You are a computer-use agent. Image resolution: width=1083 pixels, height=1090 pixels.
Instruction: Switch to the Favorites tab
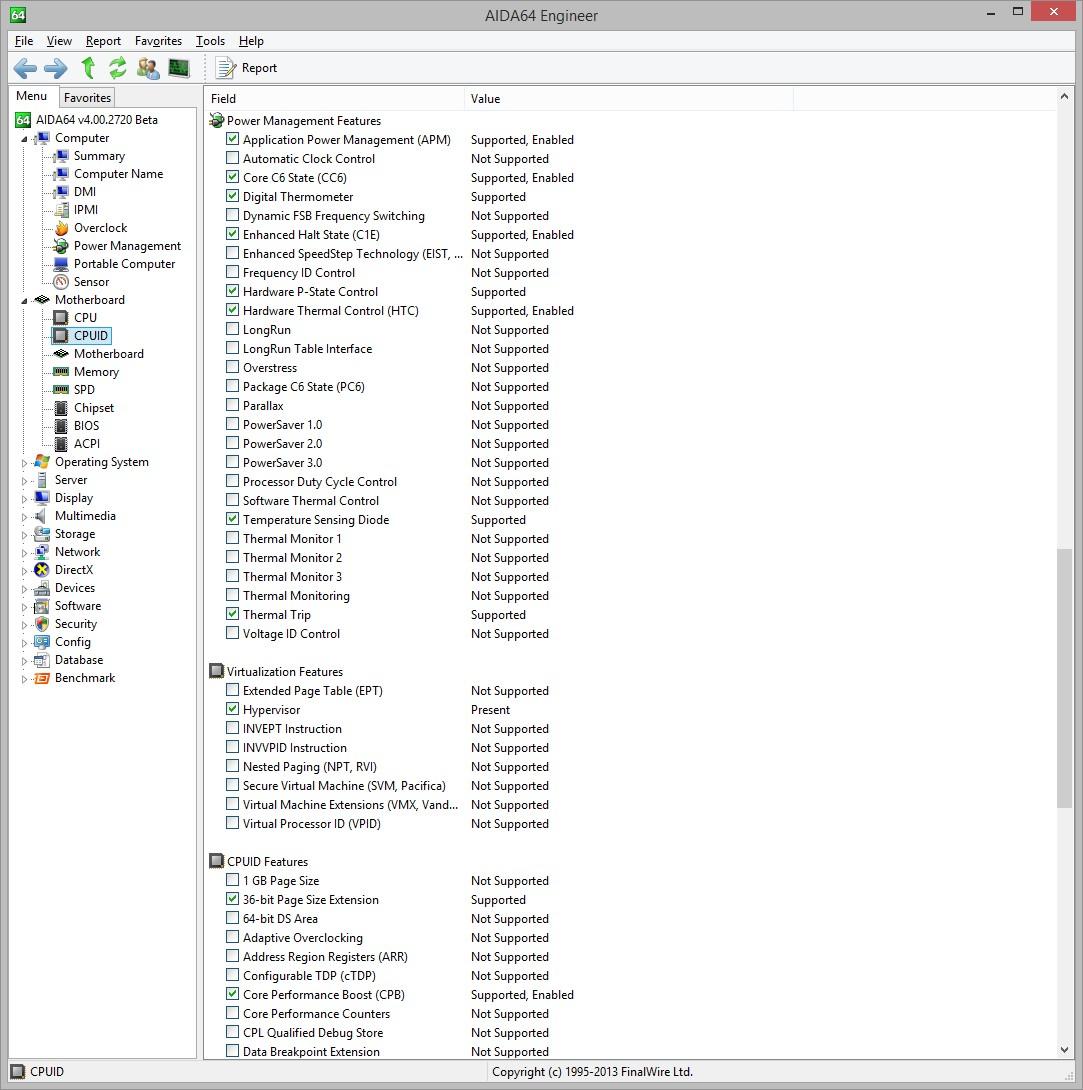pos(87,98)
